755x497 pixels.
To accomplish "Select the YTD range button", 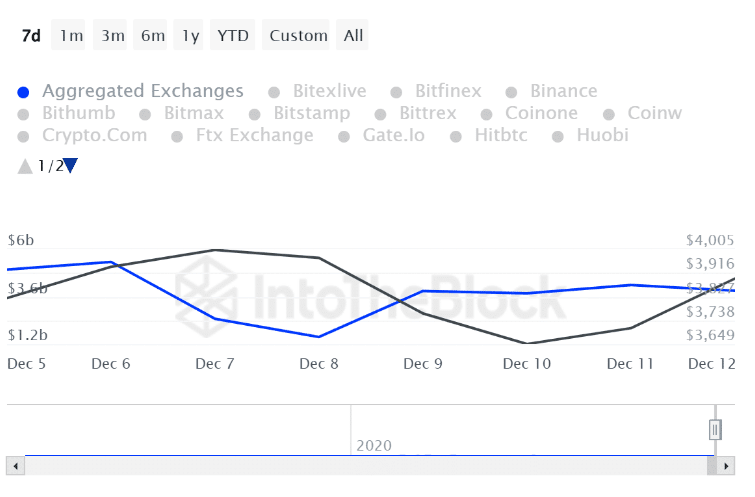I will coord(233,36).
